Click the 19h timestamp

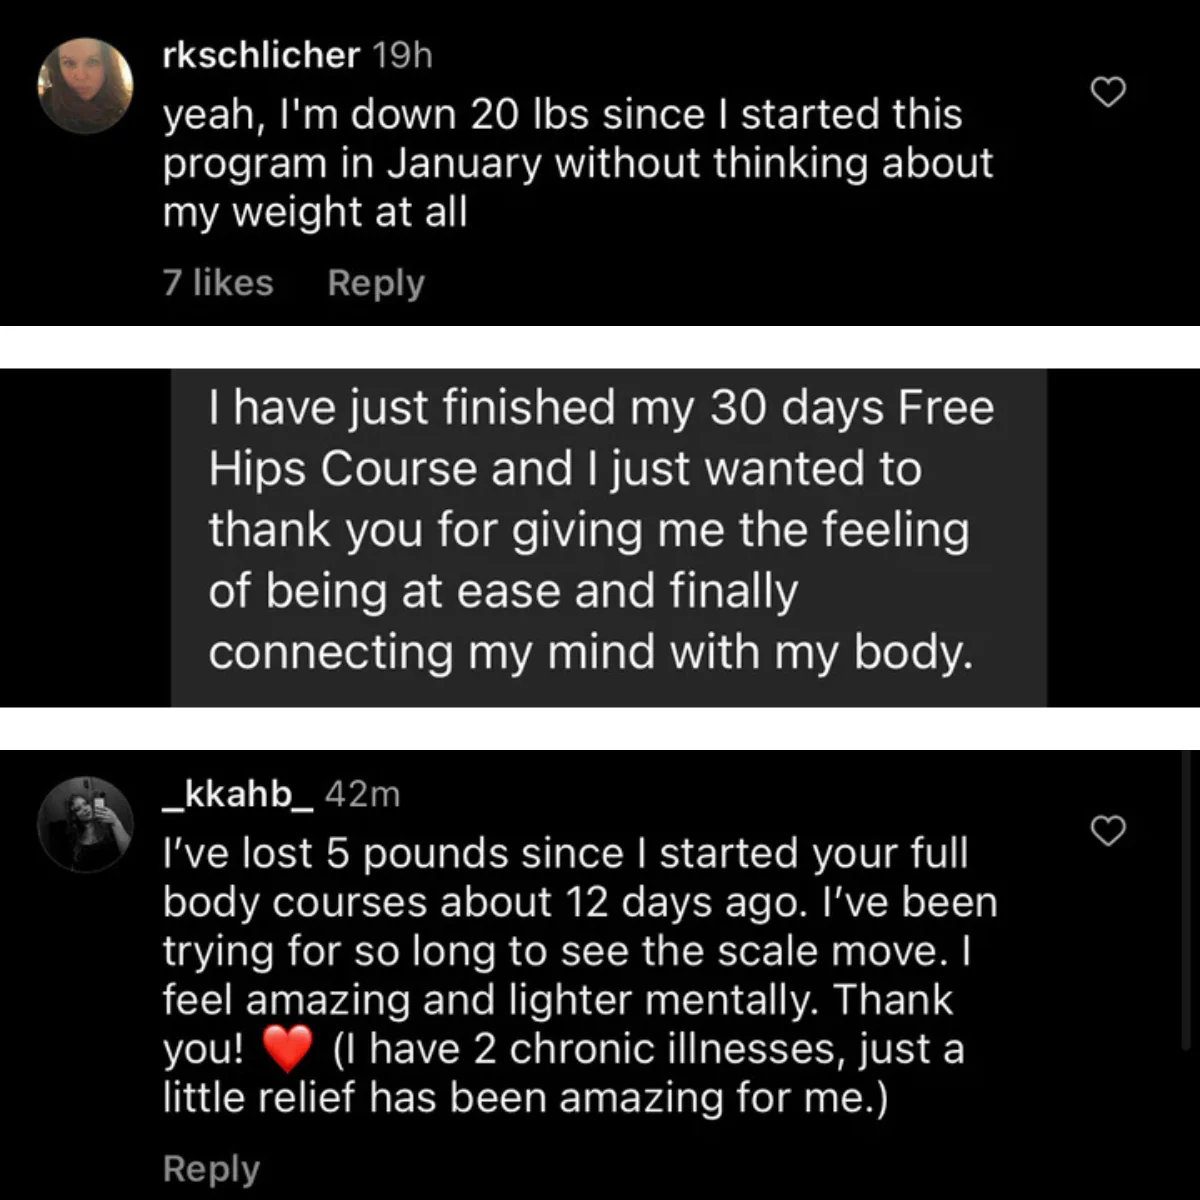(x=402, y=55)
